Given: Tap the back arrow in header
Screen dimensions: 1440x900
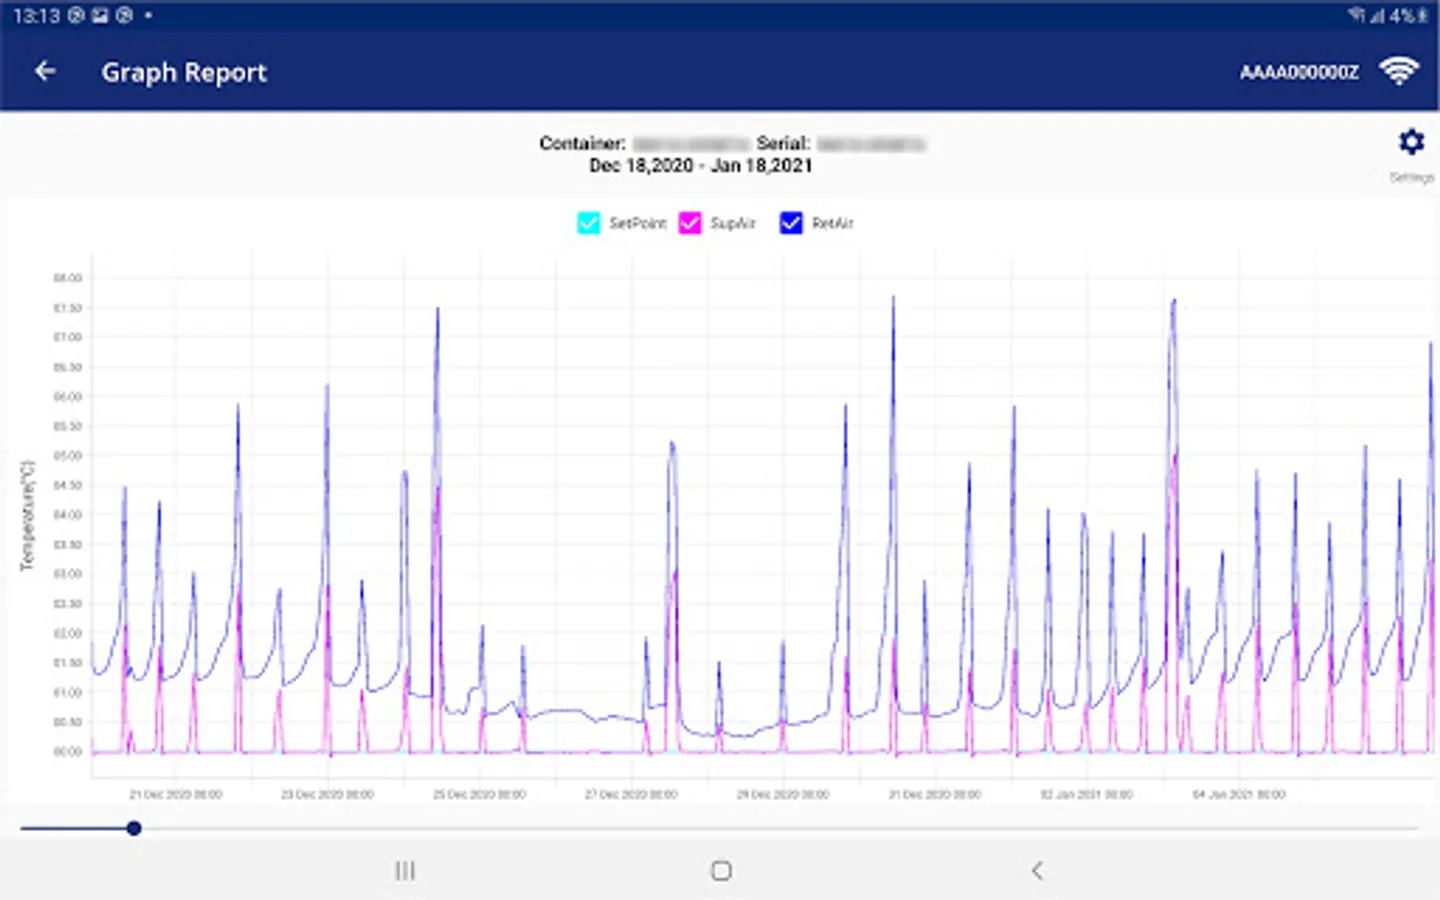Looking at the screenshot, I should coord(45,71).
